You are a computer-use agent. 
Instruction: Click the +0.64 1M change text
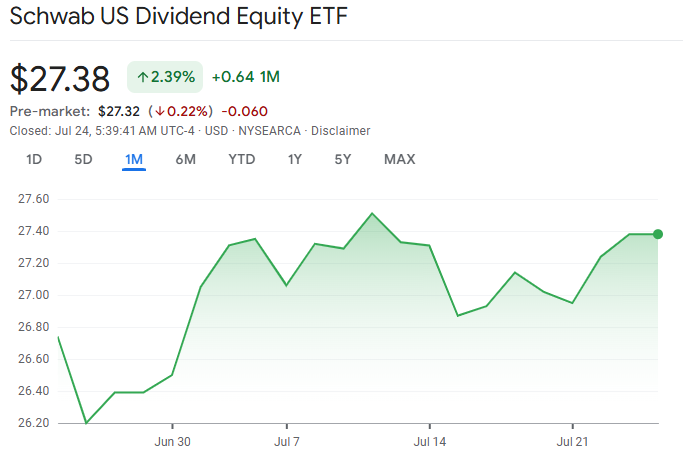pyautogui.click(x=246, y=77)
